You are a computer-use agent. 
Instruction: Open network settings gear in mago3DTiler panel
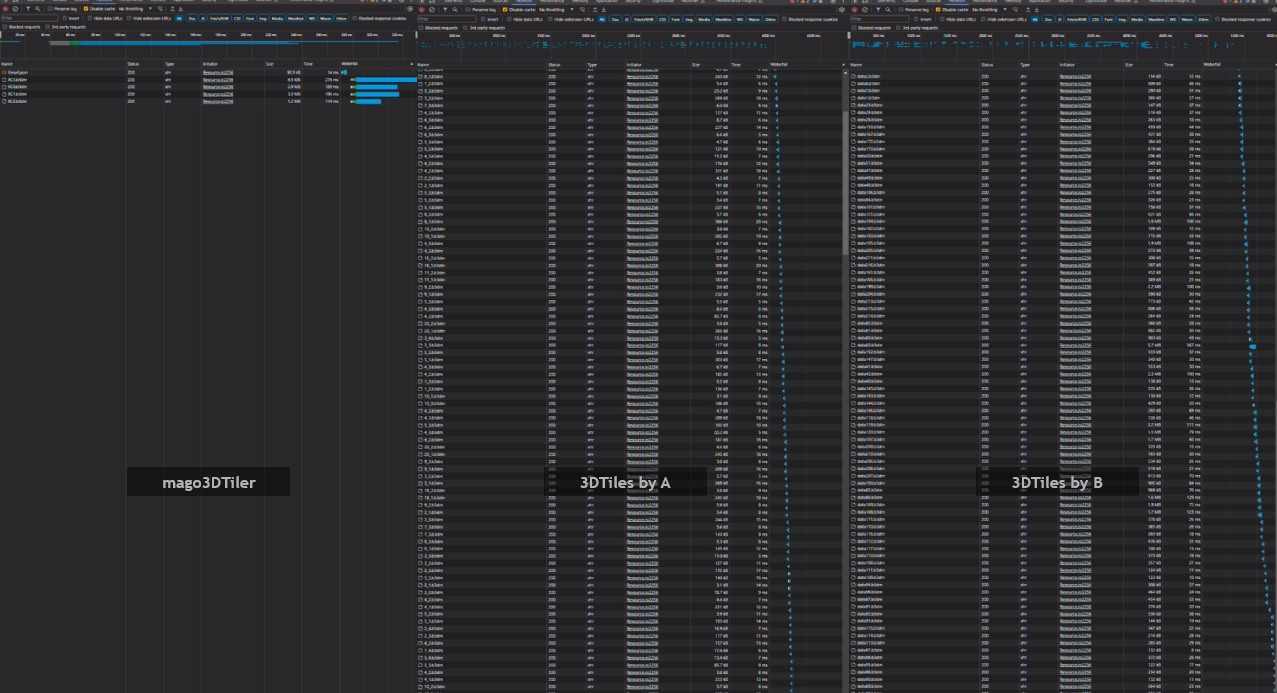tap(410, 9)
